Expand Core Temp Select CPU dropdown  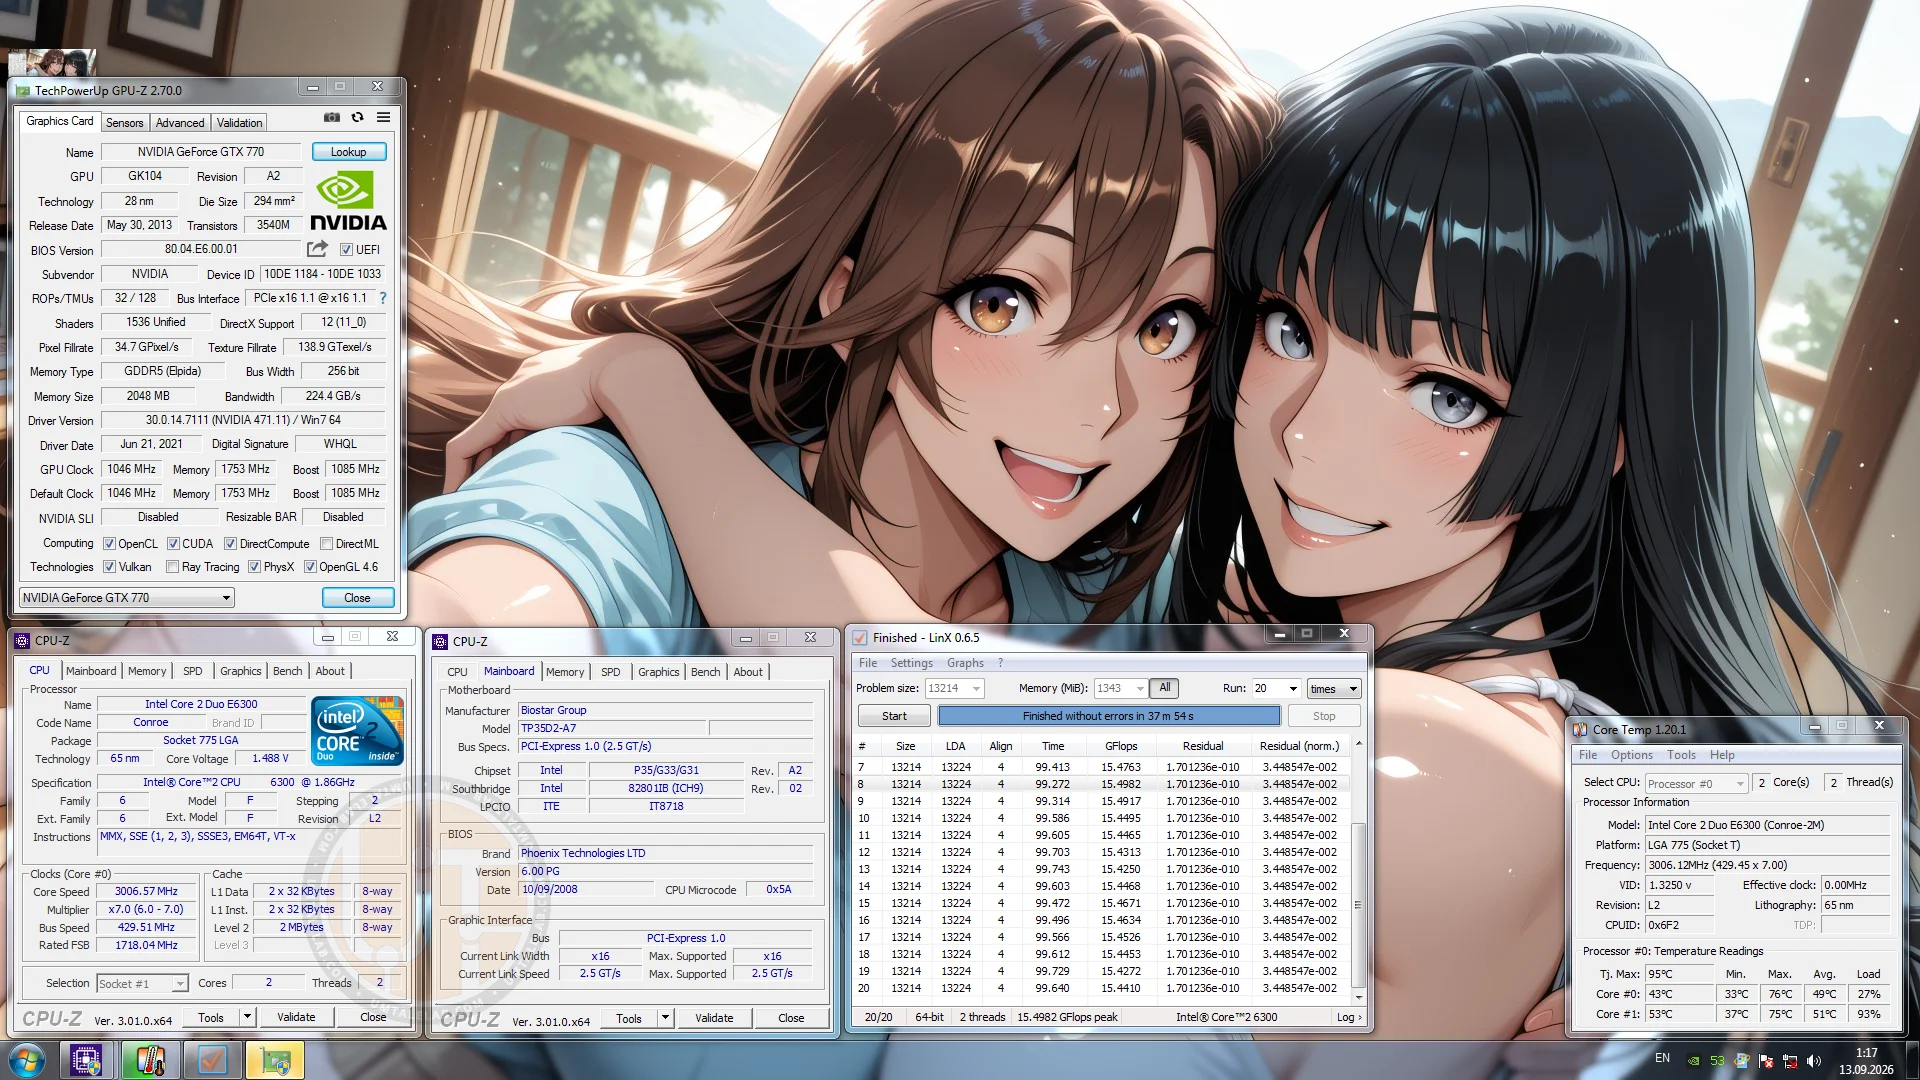(x=1696, y=784)
